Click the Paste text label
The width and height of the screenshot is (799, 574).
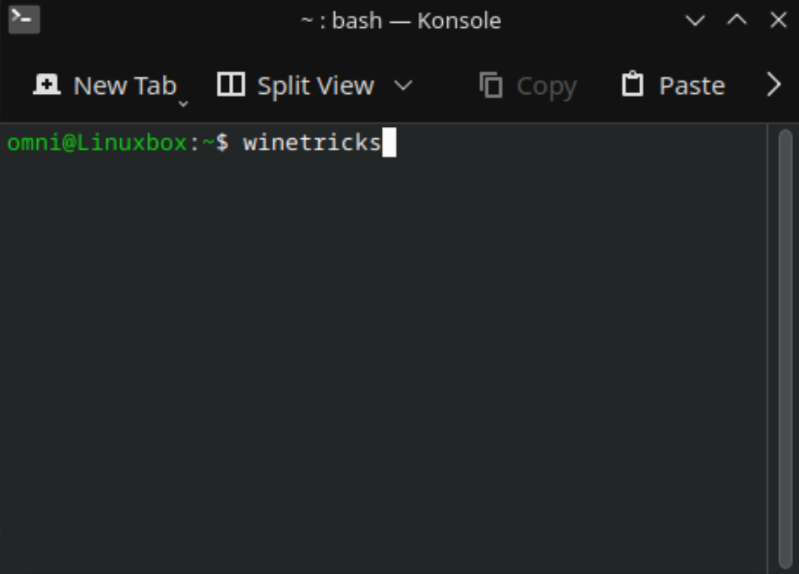[691, 86]
